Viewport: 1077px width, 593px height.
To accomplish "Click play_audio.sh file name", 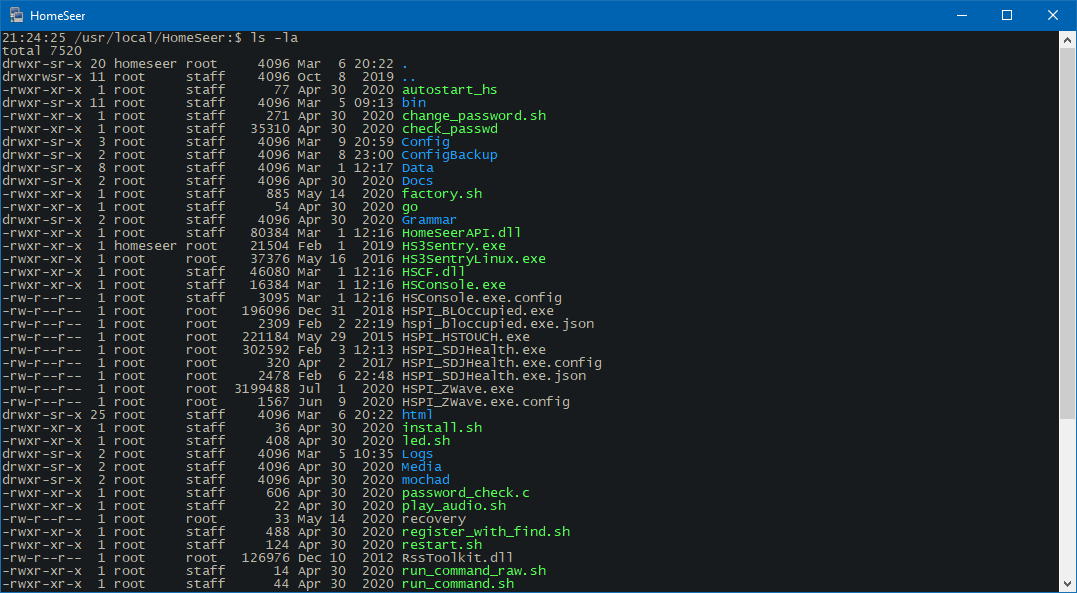I will pyautogui.click(x=454, y=506).
